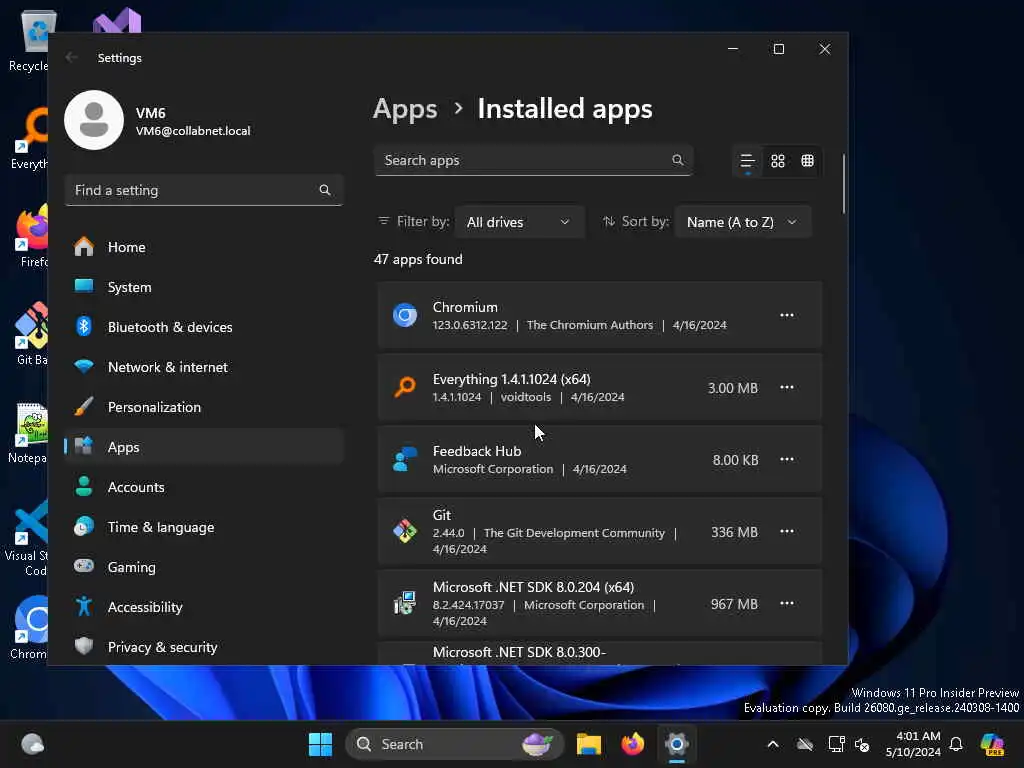This screenshot has width=1024, height=768.
Task: Click the Search apps field
Action: click(534, 160)
